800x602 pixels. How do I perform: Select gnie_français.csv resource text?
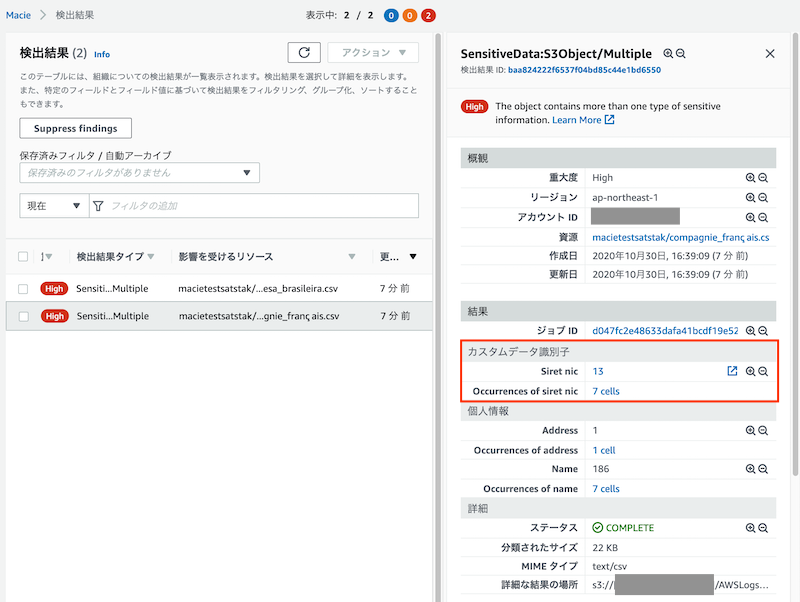(259, 316)
